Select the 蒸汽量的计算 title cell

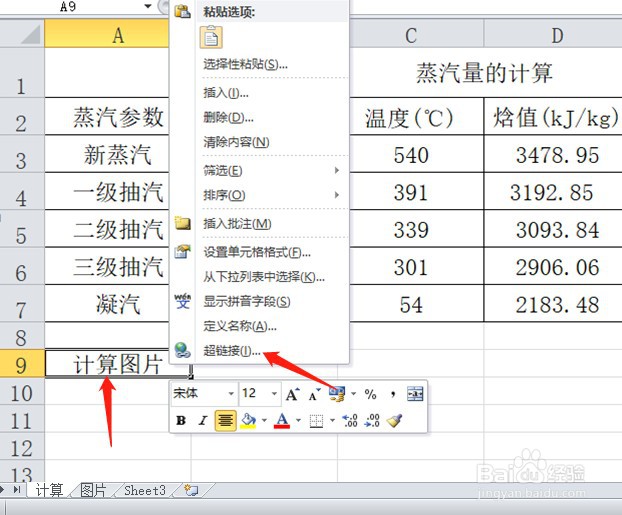click(485, 73)
